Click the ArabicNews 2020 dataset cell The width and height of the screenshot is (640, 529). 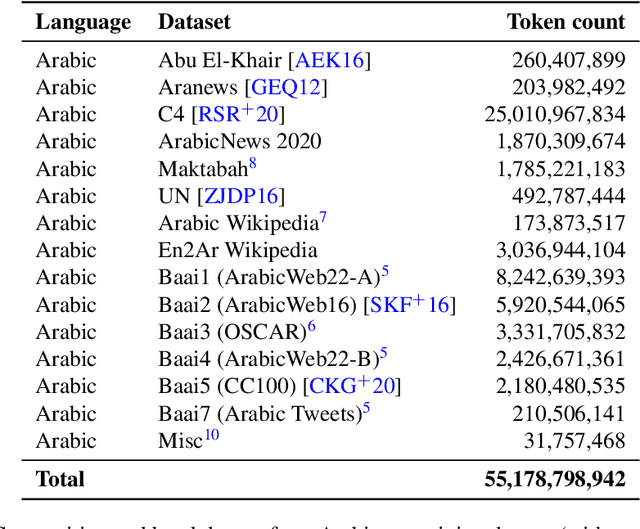pyautogui.click(x=239, y=141)
